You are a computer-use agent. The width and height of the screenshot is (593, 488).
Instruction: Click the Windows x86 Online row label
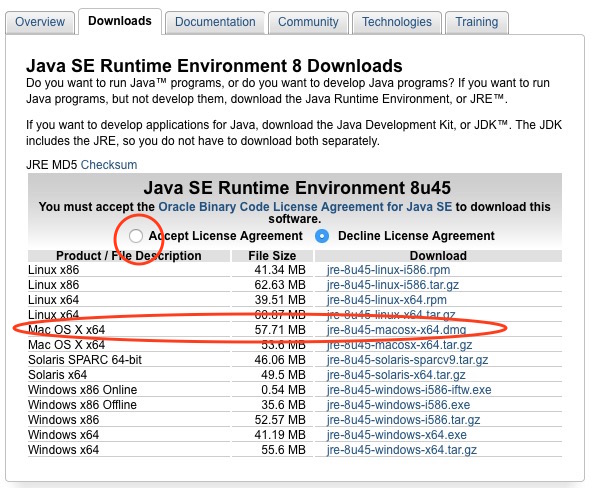coord(82,390)
